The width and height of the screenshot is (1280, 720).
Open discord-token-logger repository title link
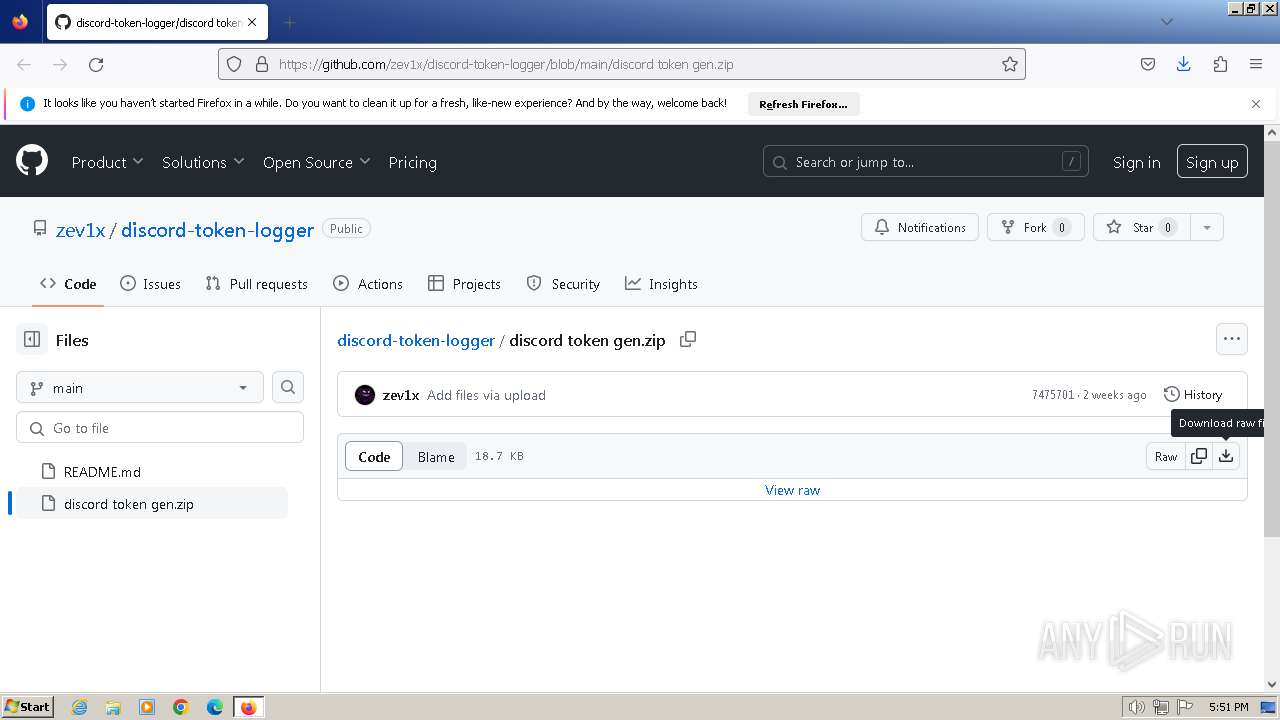coord(217,229)
